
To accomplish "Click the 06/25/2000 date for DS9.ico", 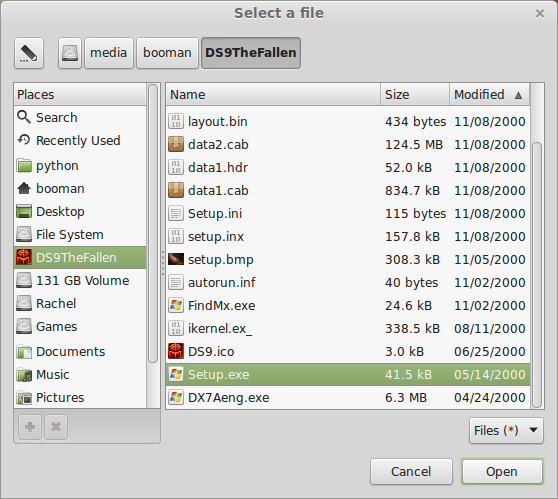I will click(x=490, y=352).
